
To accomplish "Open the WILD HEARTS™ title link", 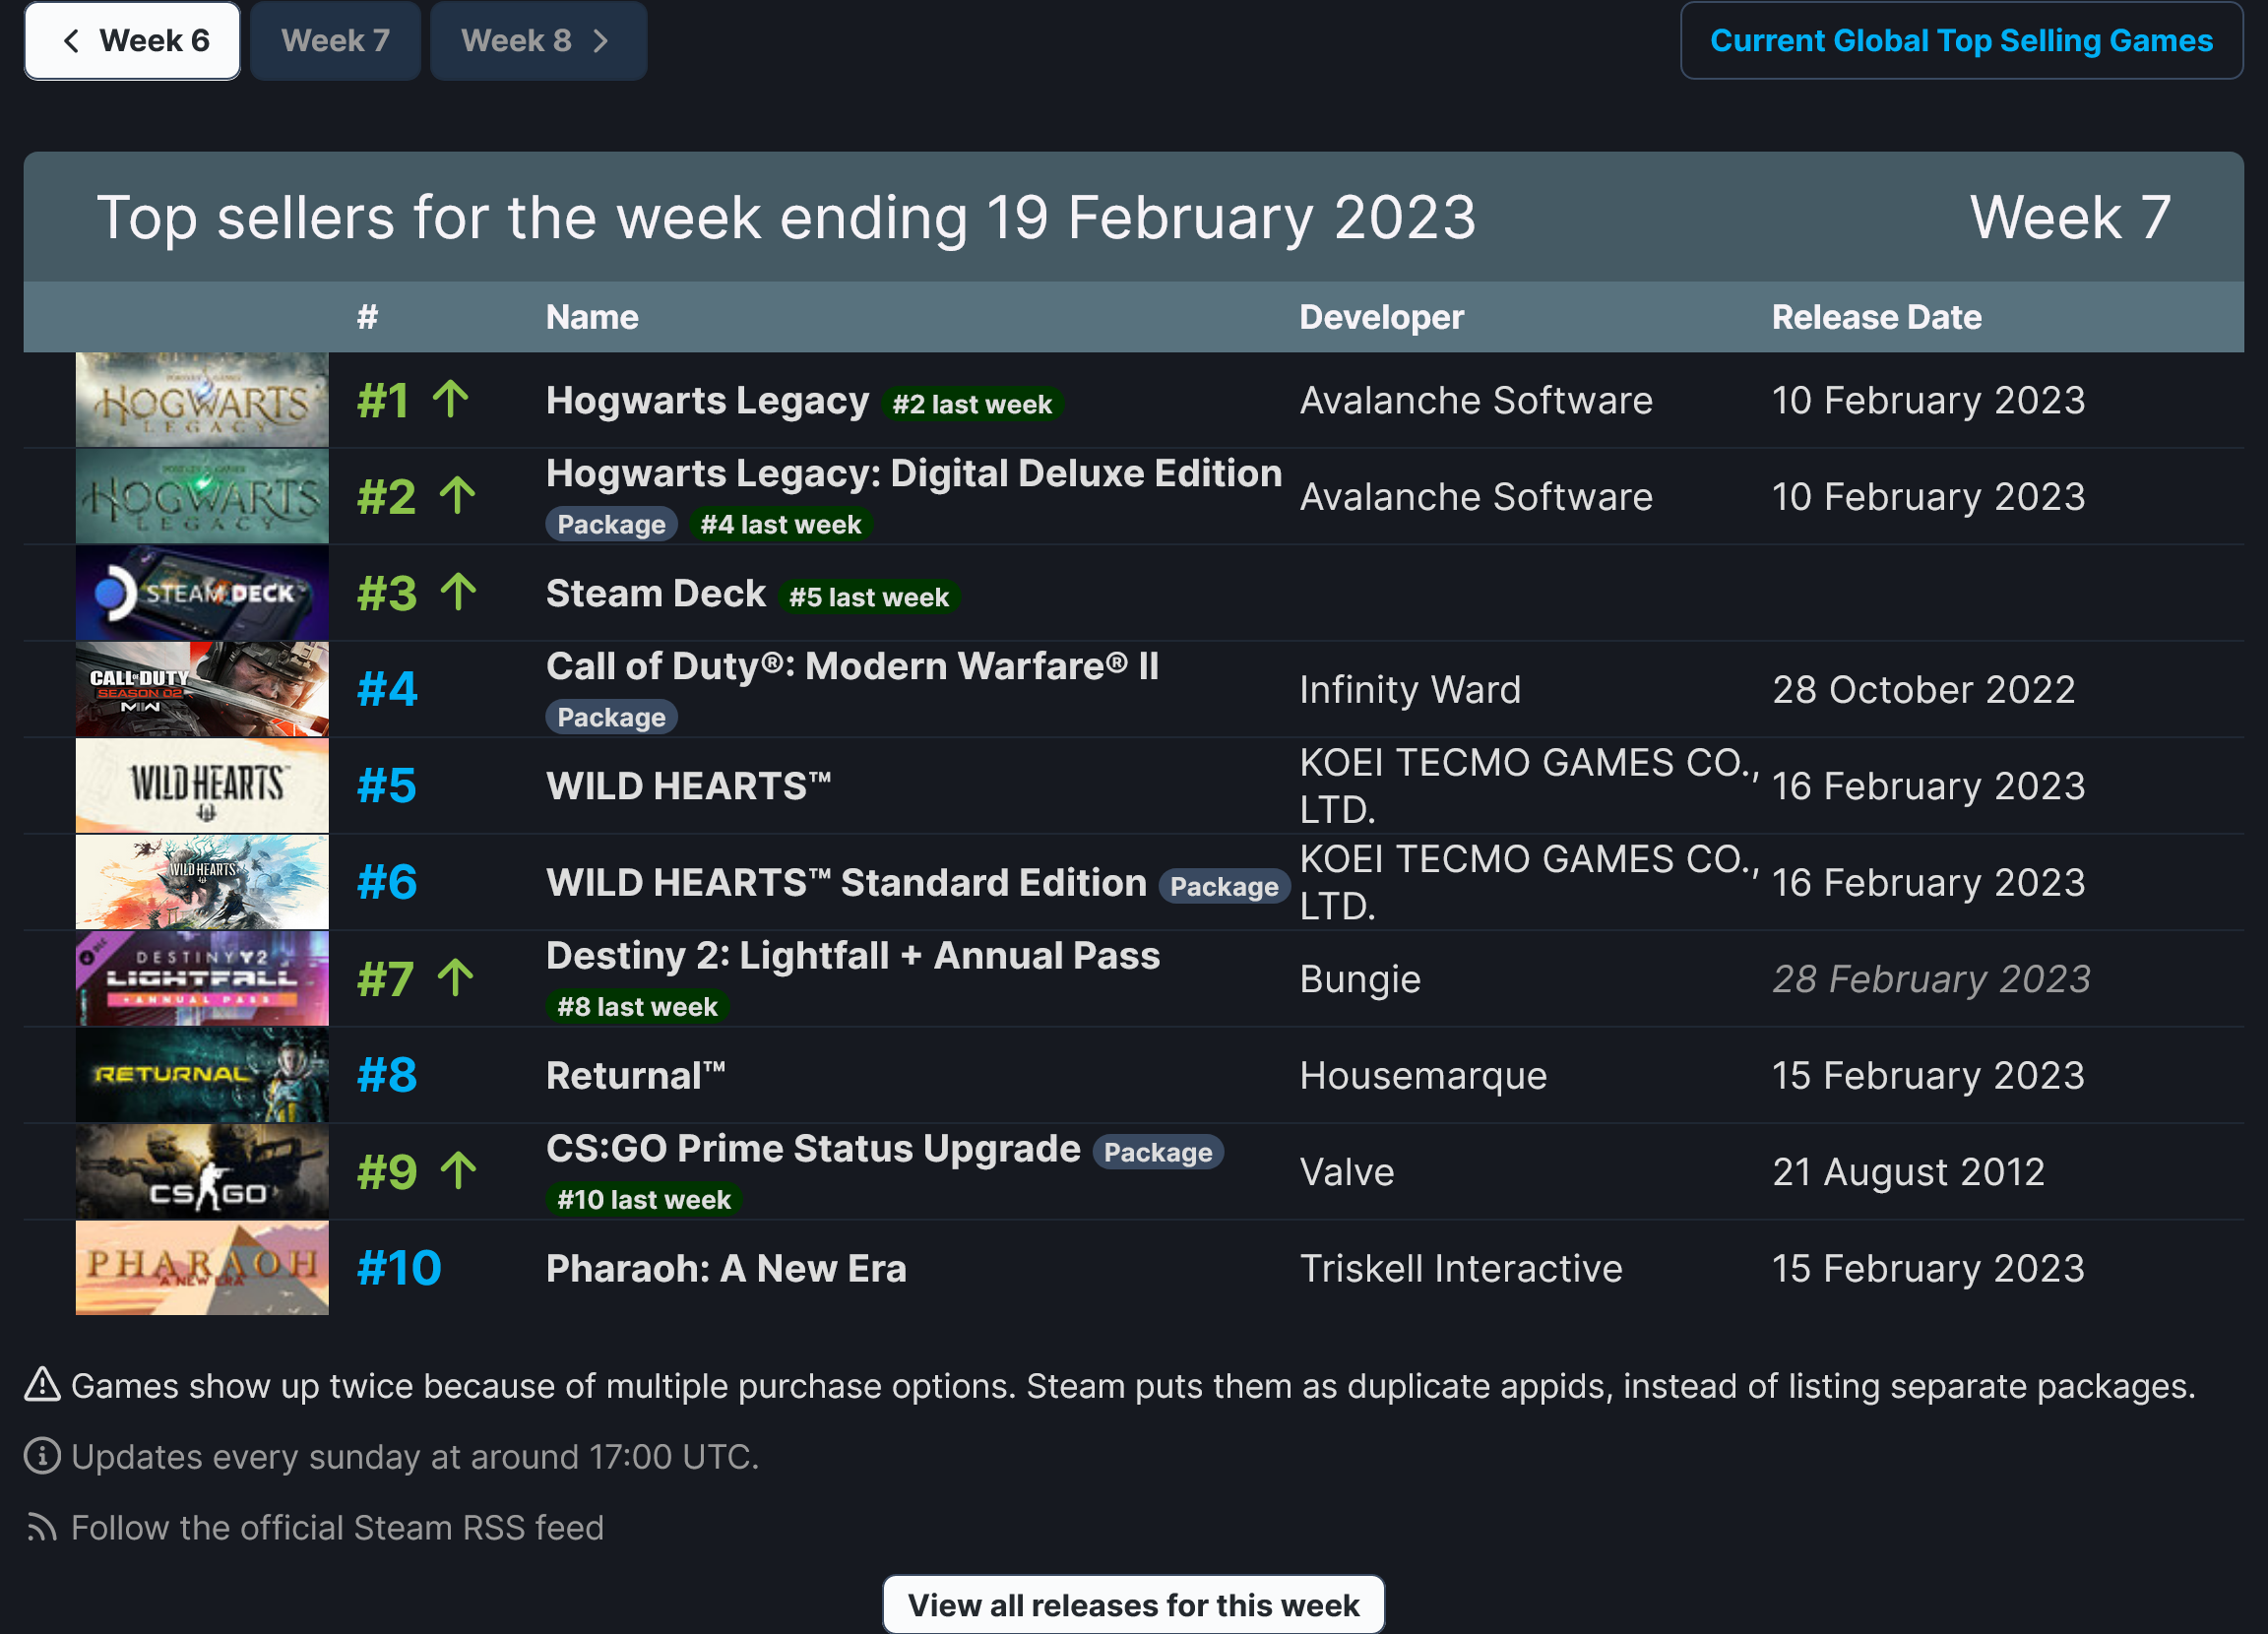I will [688, 786].
